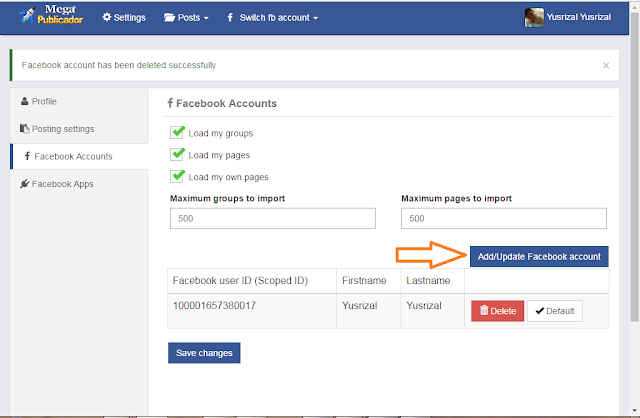Image resolution: width=640 pixels, height=418 pixels.
Task: Click the Settings gear icon
Action: (107, 17)
